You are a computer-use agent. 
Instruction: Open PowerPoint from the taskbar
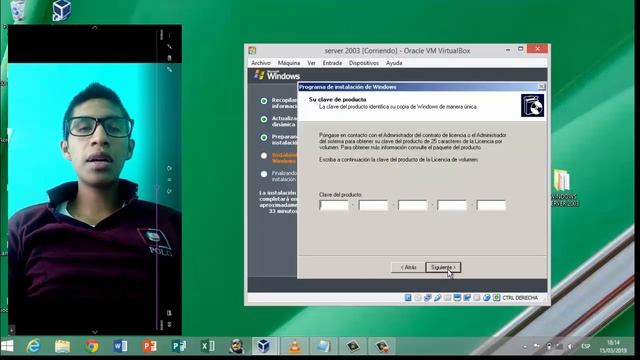150,347
